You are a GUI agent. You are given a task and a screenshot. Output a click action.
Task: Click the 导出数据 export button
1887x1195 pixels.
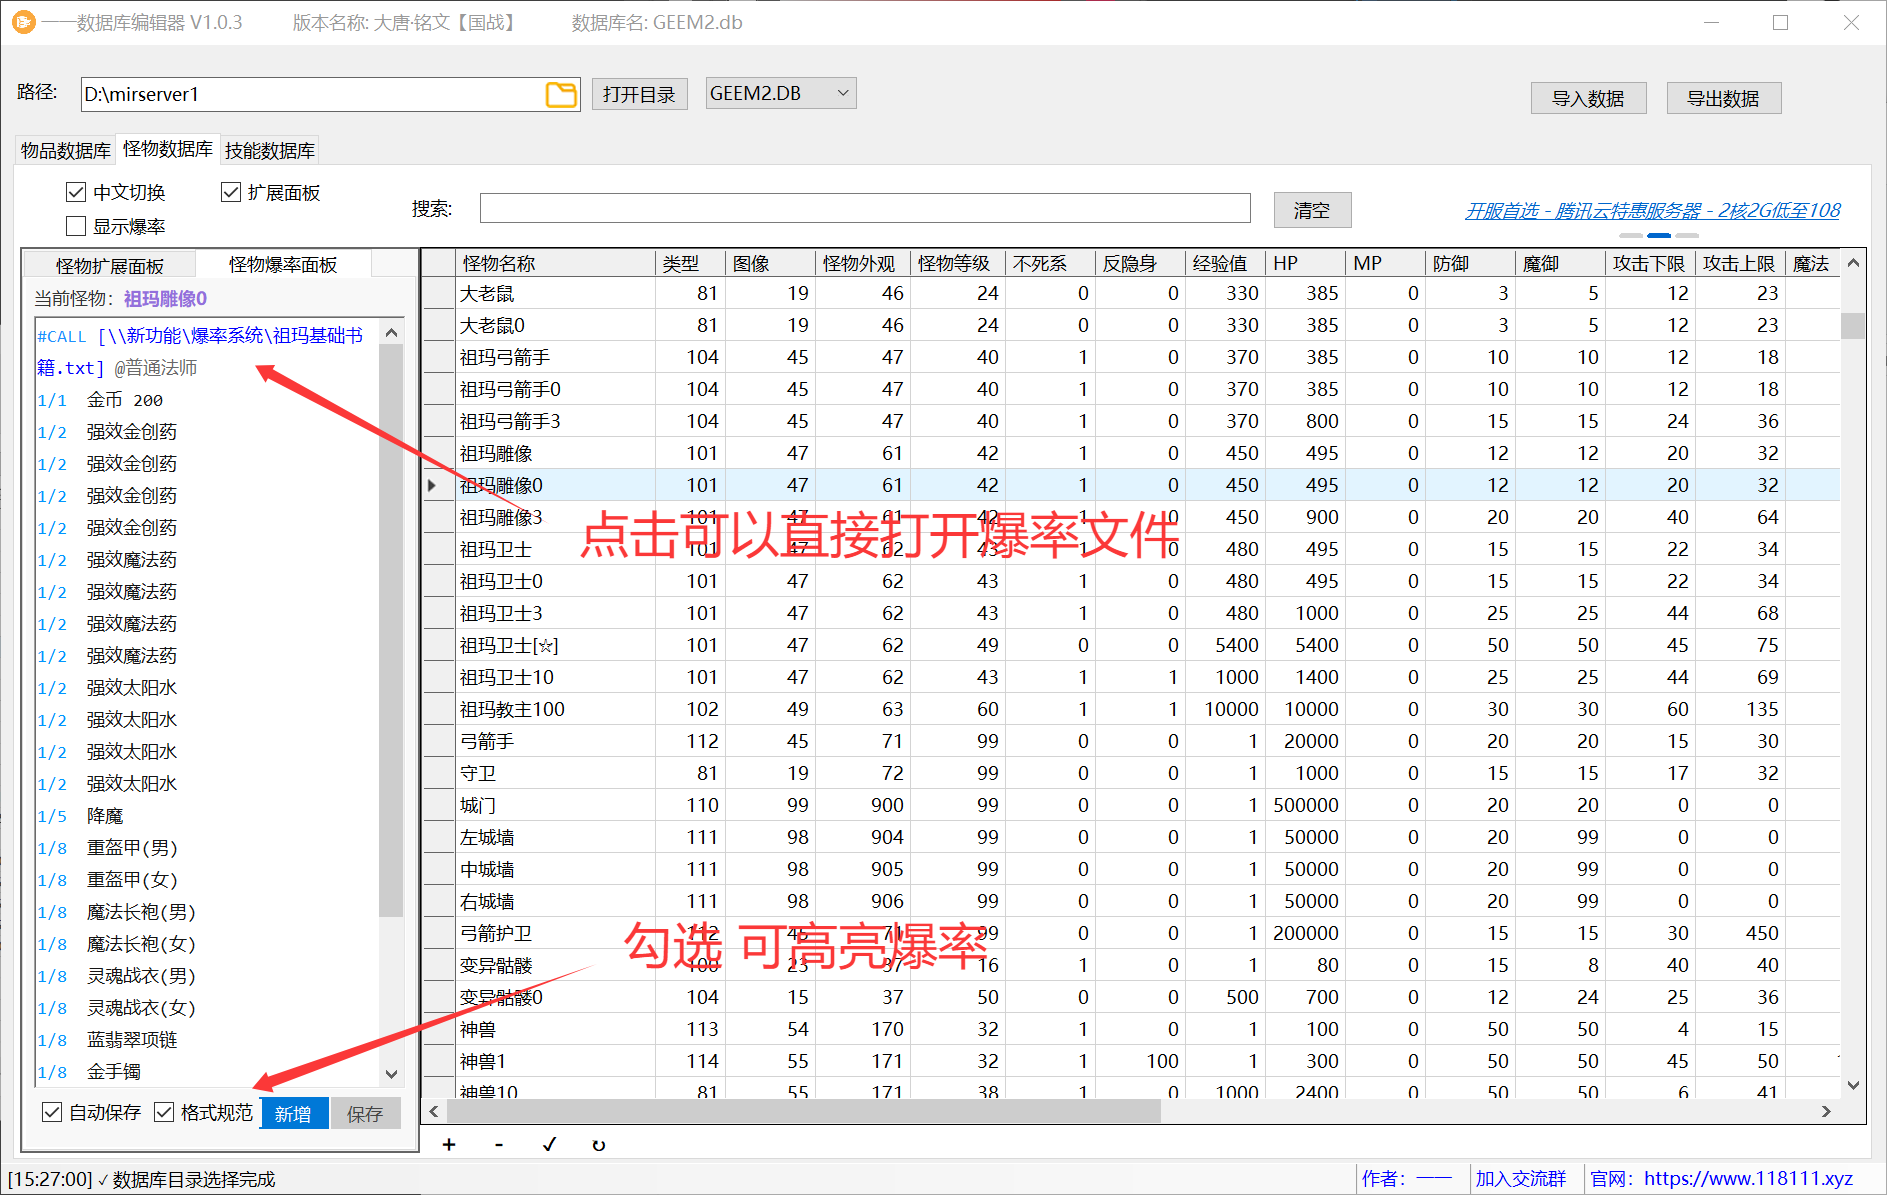click(1723, 97)
